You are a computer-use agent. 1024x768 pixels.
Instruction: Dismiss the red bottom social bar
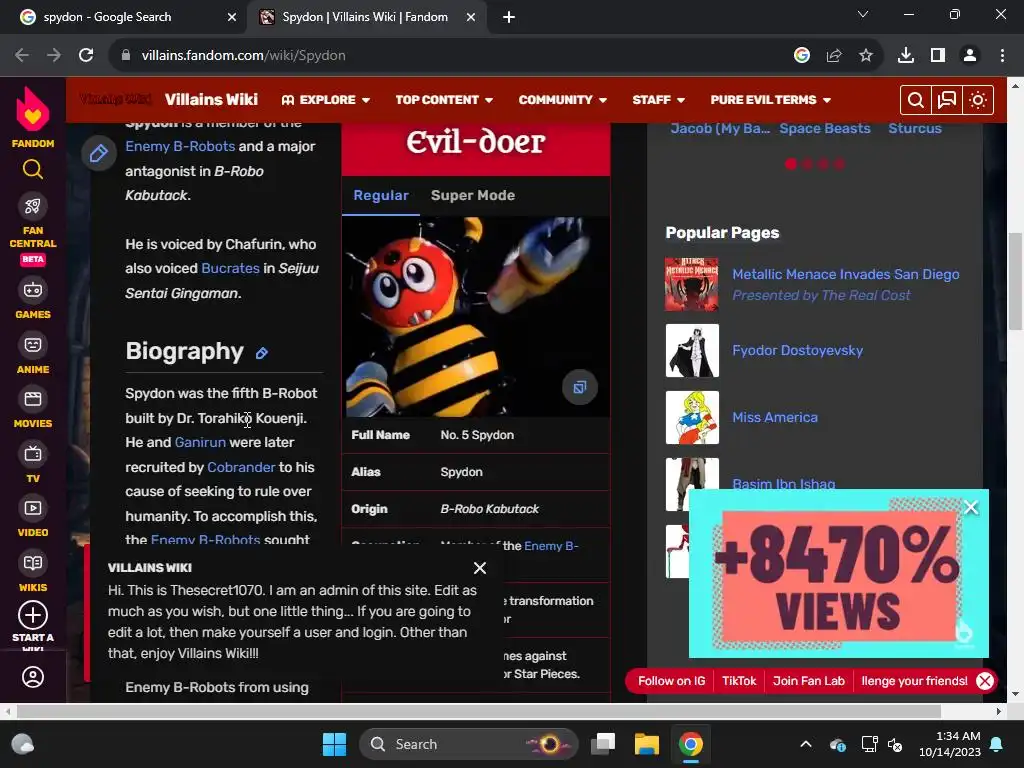(985, 681)
